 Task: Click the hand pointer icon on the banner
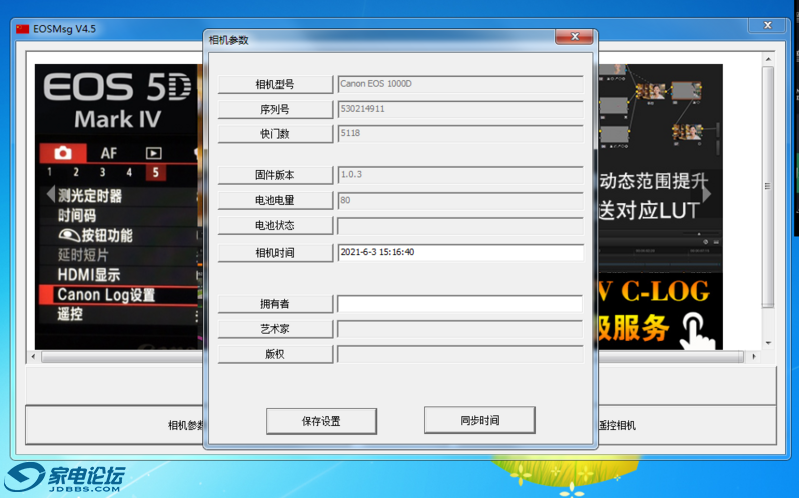coord(697,331)
